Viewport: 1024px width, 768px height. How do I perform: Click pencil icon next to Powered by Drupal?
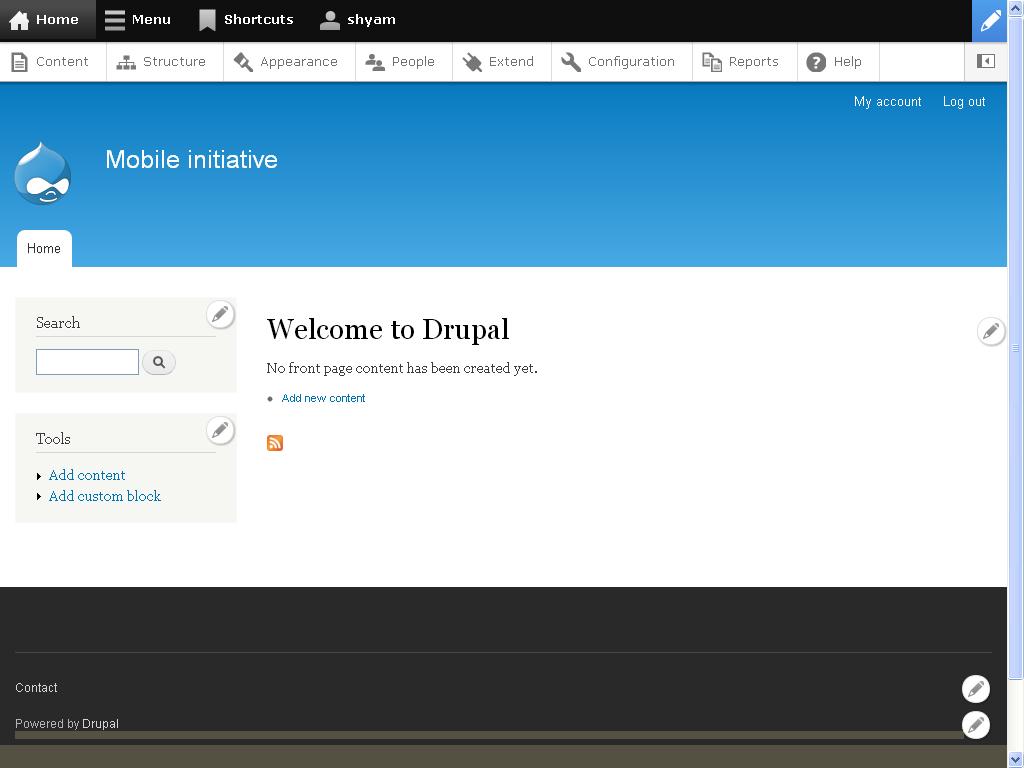pyautogui.click(x=976, y=725)
